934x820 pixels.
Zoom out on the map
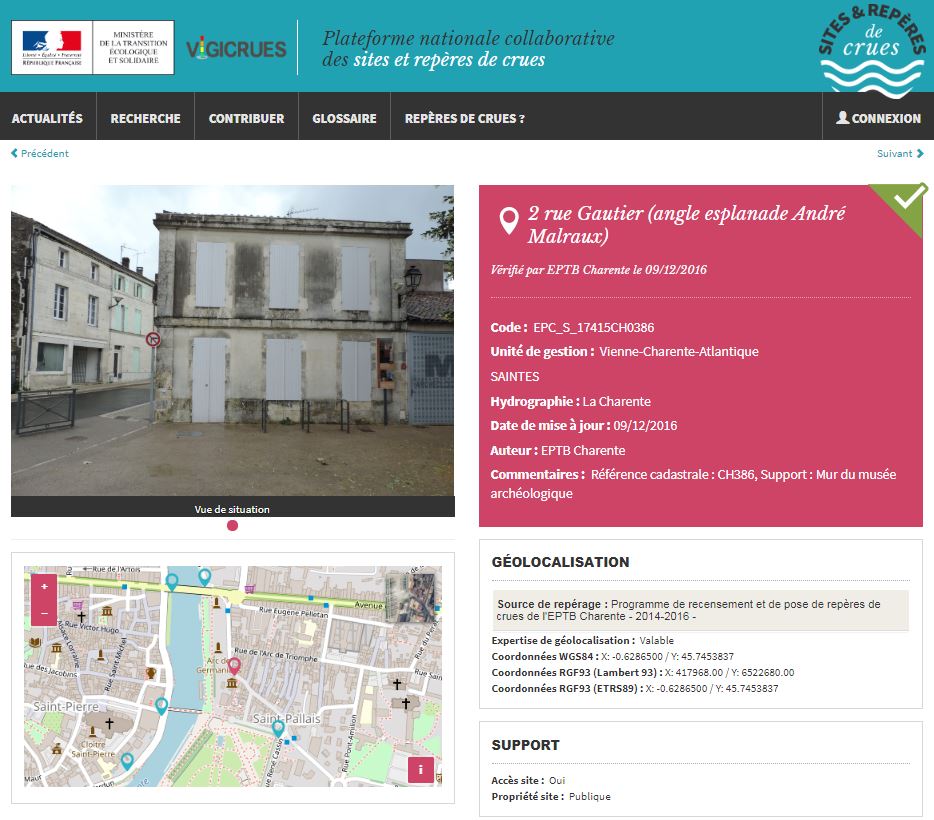44,612
